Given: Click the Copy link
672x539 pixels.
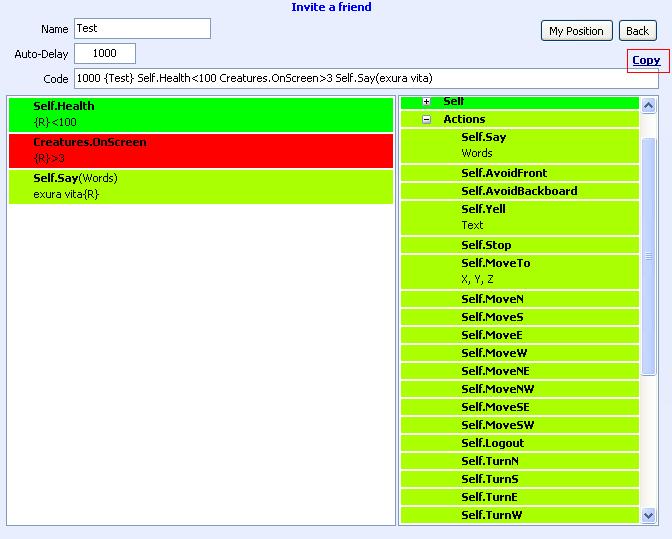Looking at the screenshot, I should click(x=646, y=61).
